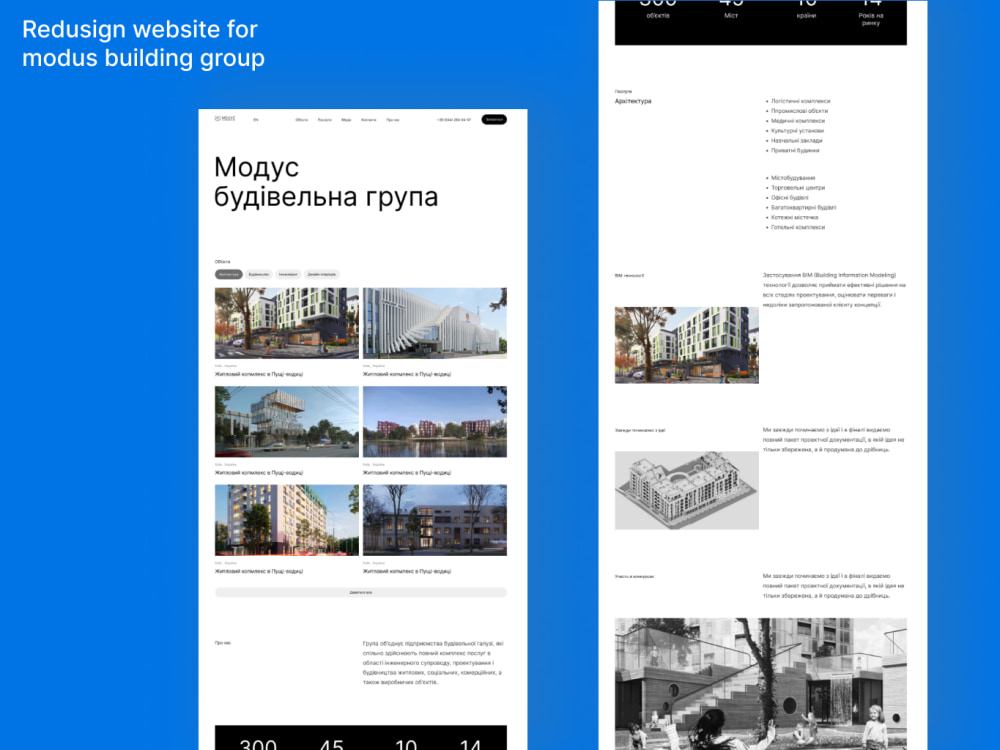Click the 'Архітектура' heading on the right page

coord(633,101)
